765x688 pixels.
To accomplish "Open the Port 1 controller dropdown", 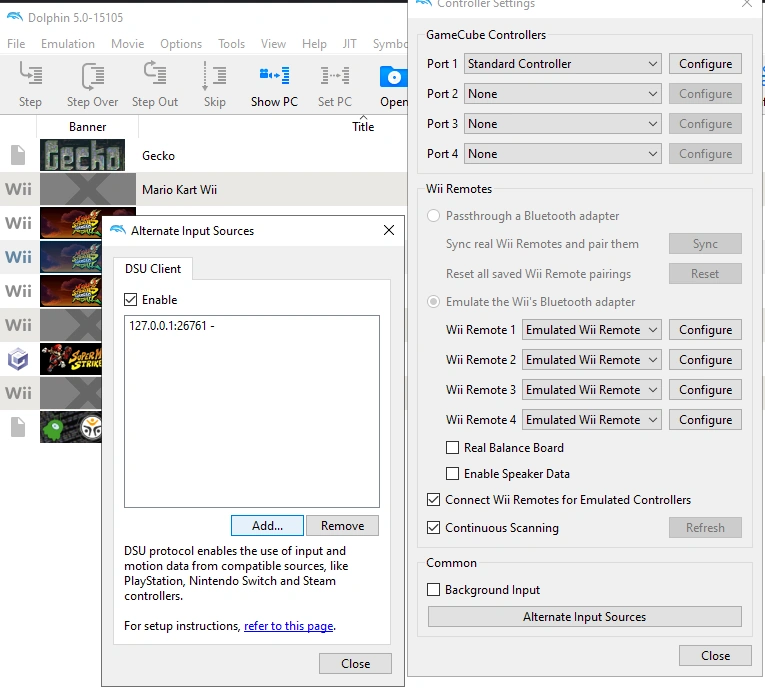I will 563,64.
